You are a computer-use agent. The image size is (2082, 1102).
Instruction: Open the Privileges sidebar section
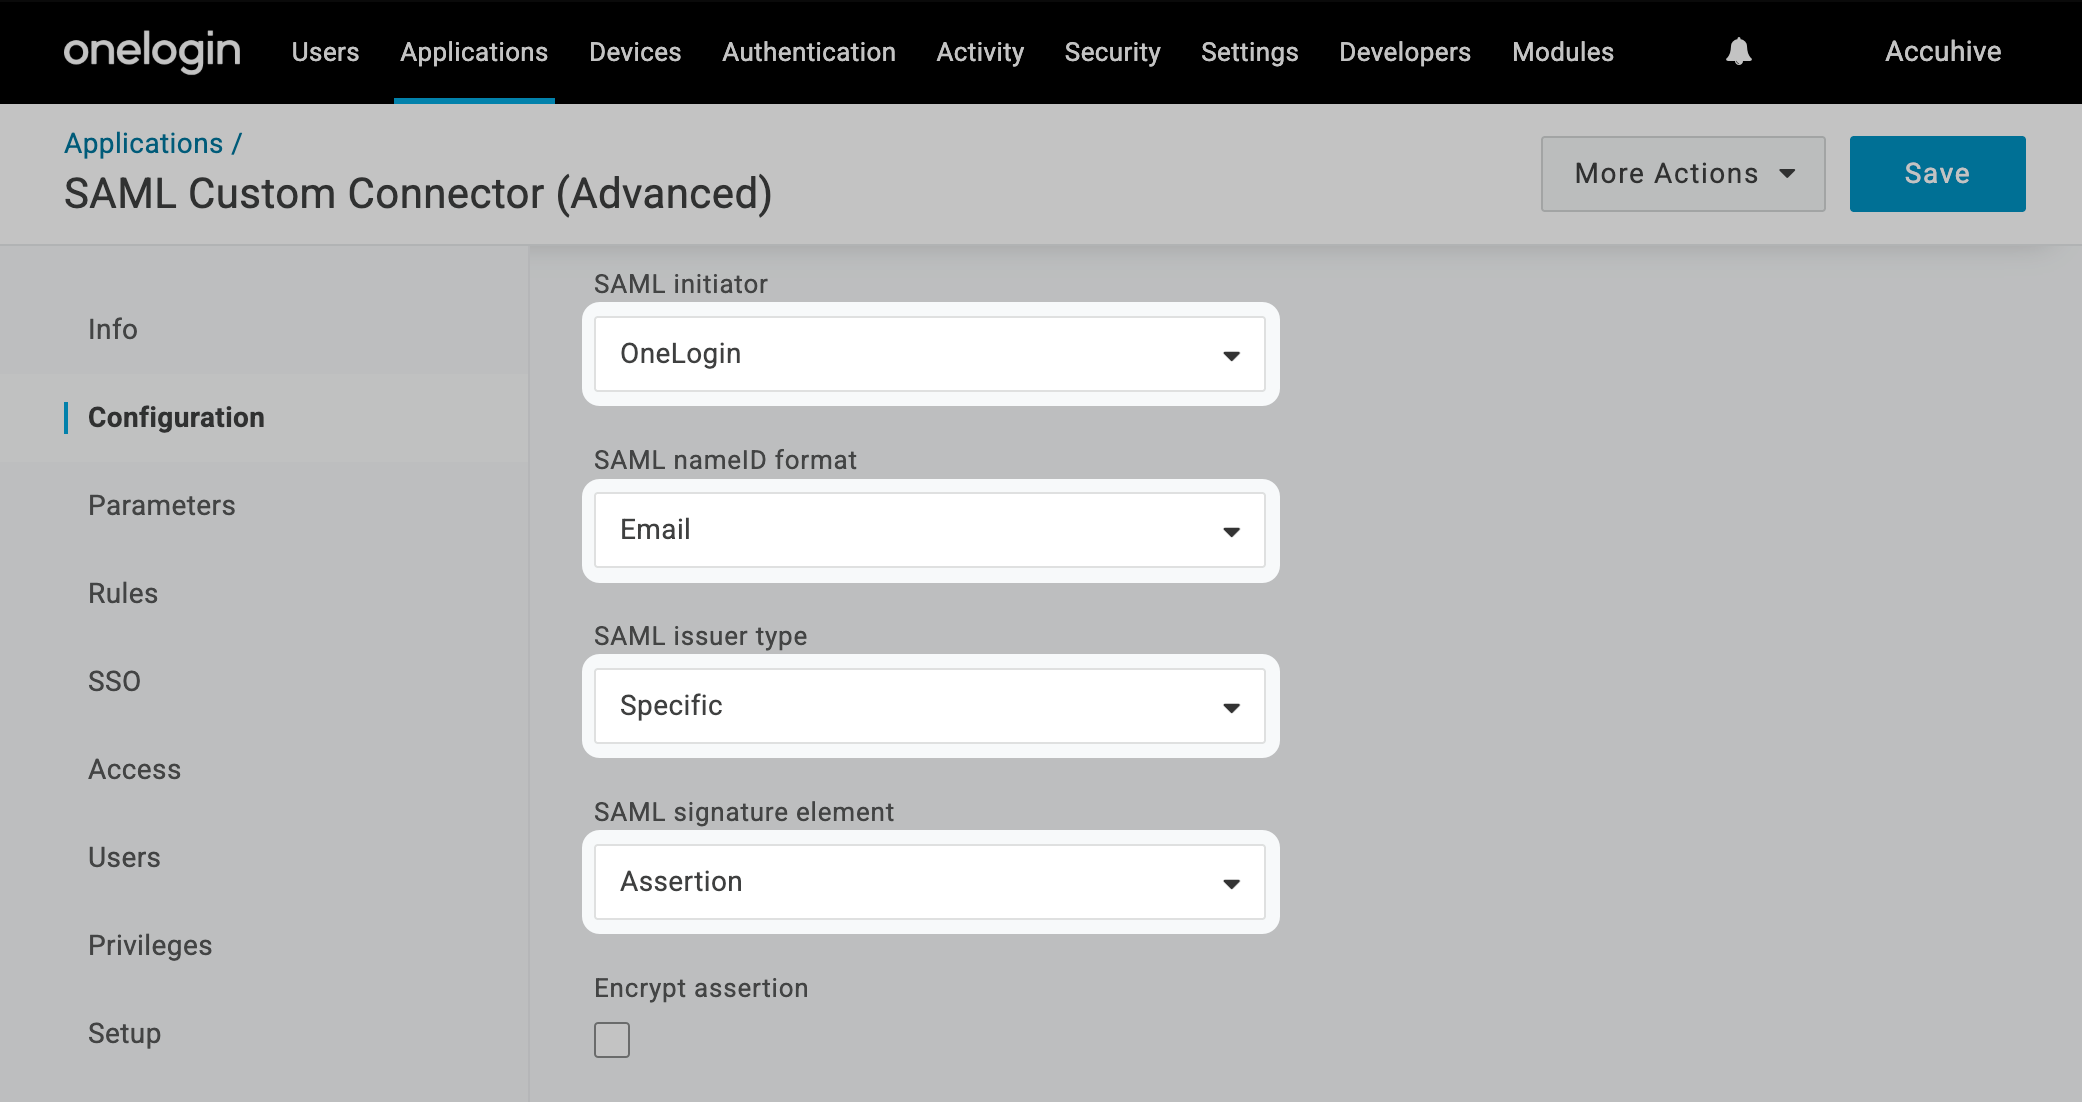coord(150,945)
